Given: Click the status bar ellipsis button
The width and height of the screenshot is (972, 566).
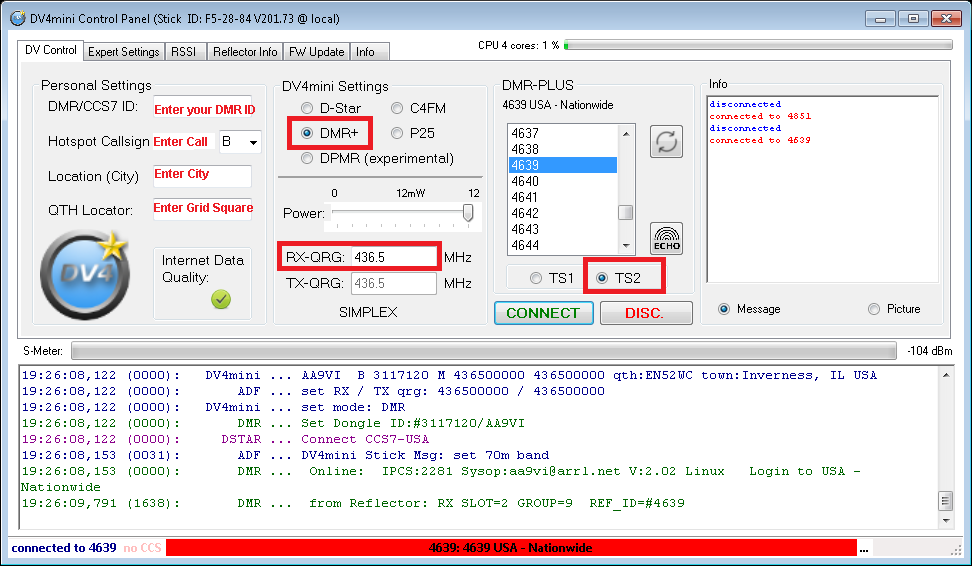Looking at the screenshot, I should (x=864, y=548).
